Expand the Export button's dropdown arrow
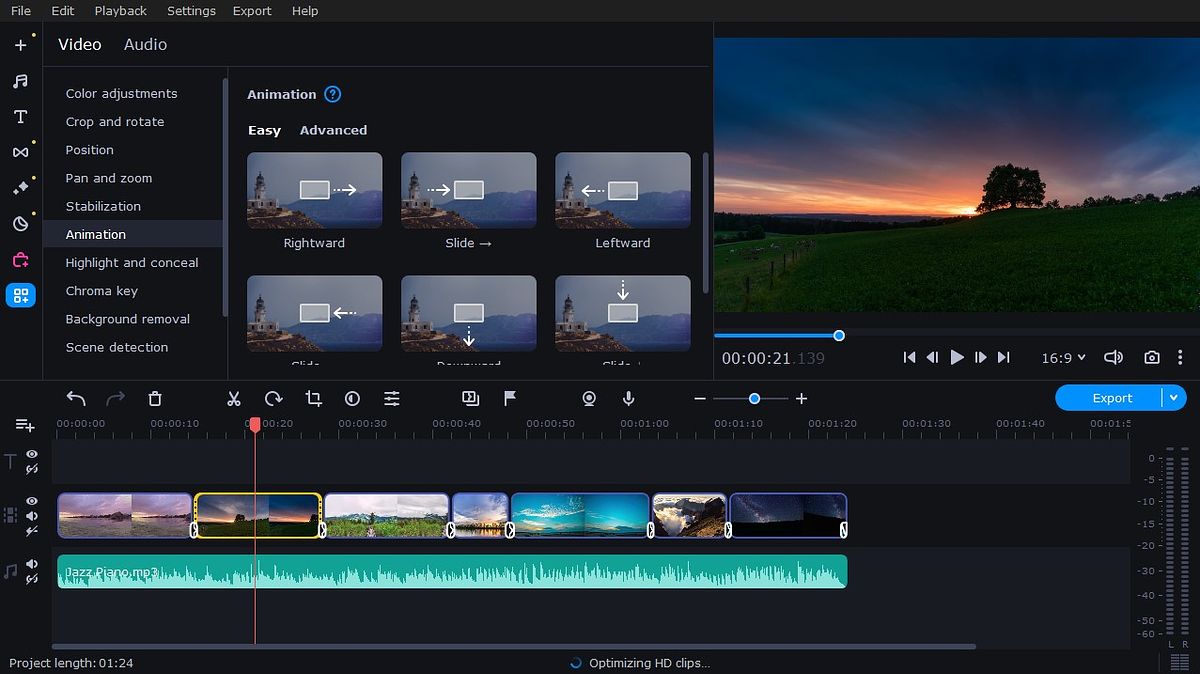The image size is (1200, 674). tap(1174, 397)
